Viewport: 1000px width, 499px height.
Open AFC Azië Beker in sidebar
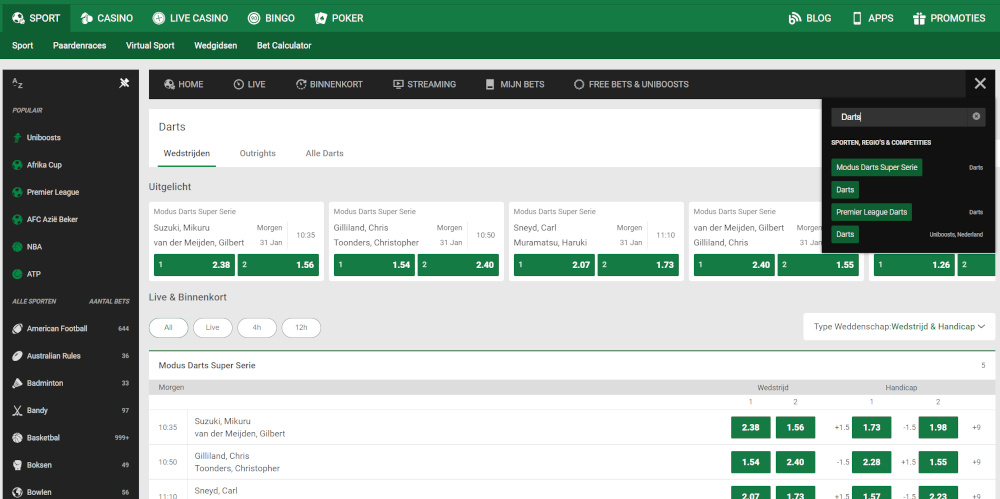[52, 220]
